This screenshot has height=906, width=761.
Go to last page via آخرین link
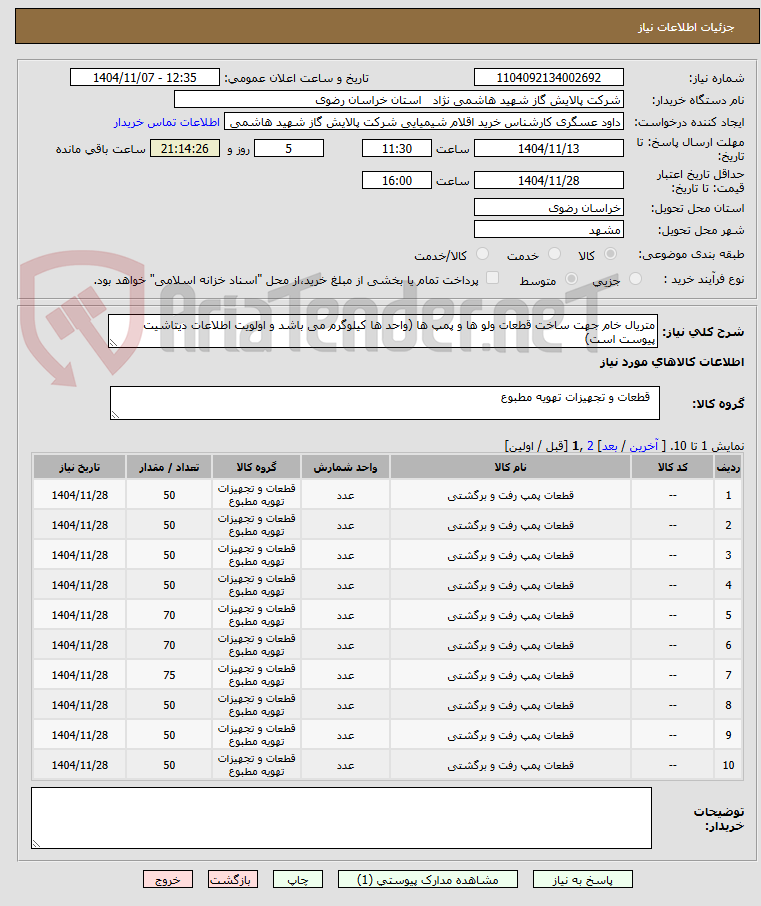(644, 446)
